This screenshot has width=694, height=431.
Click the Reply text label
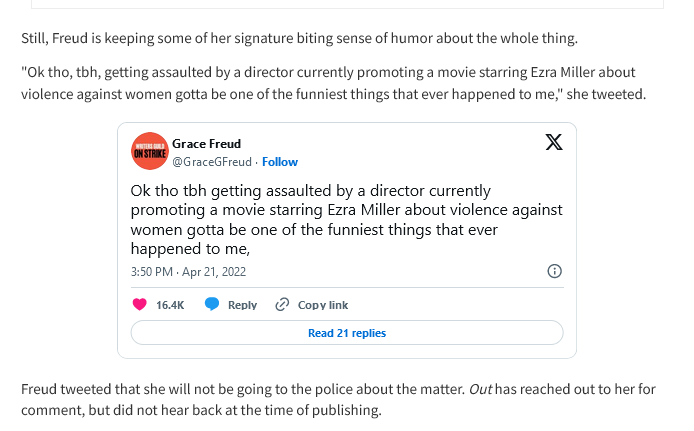click(x=242, y=305)
